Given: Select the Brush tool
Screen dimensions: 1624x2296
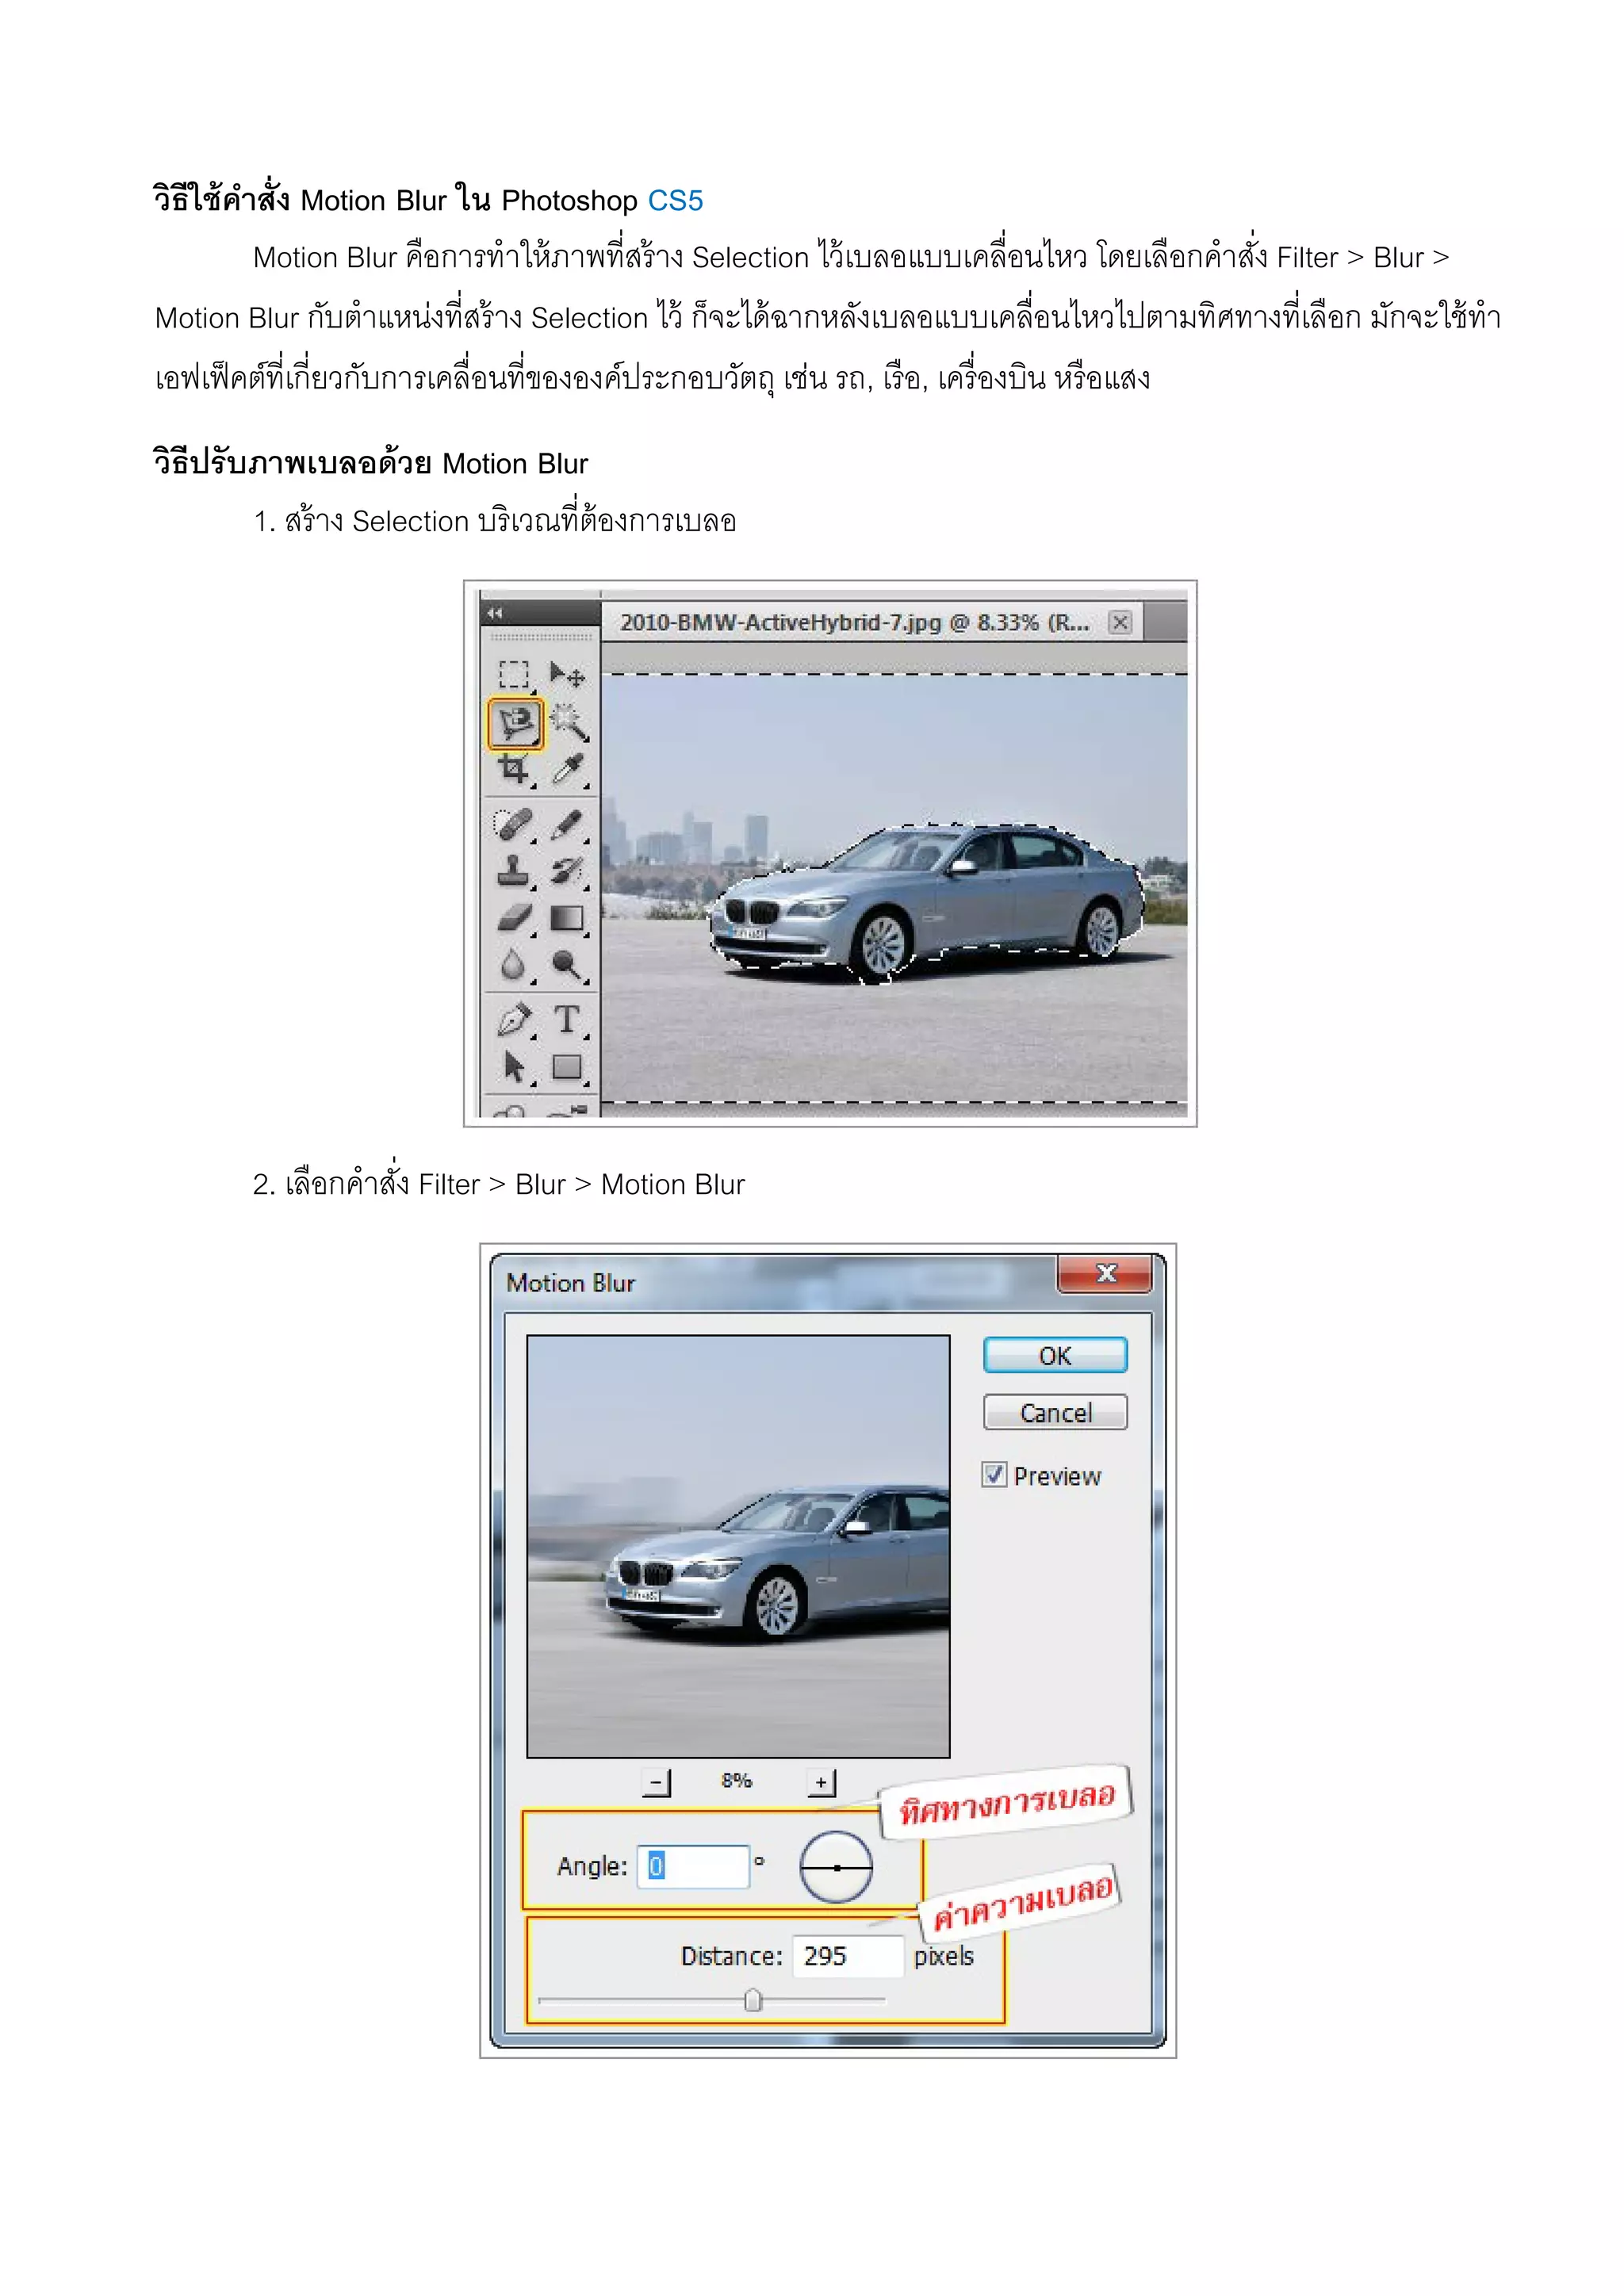Looking at the screenshot, I should point(567,825).
